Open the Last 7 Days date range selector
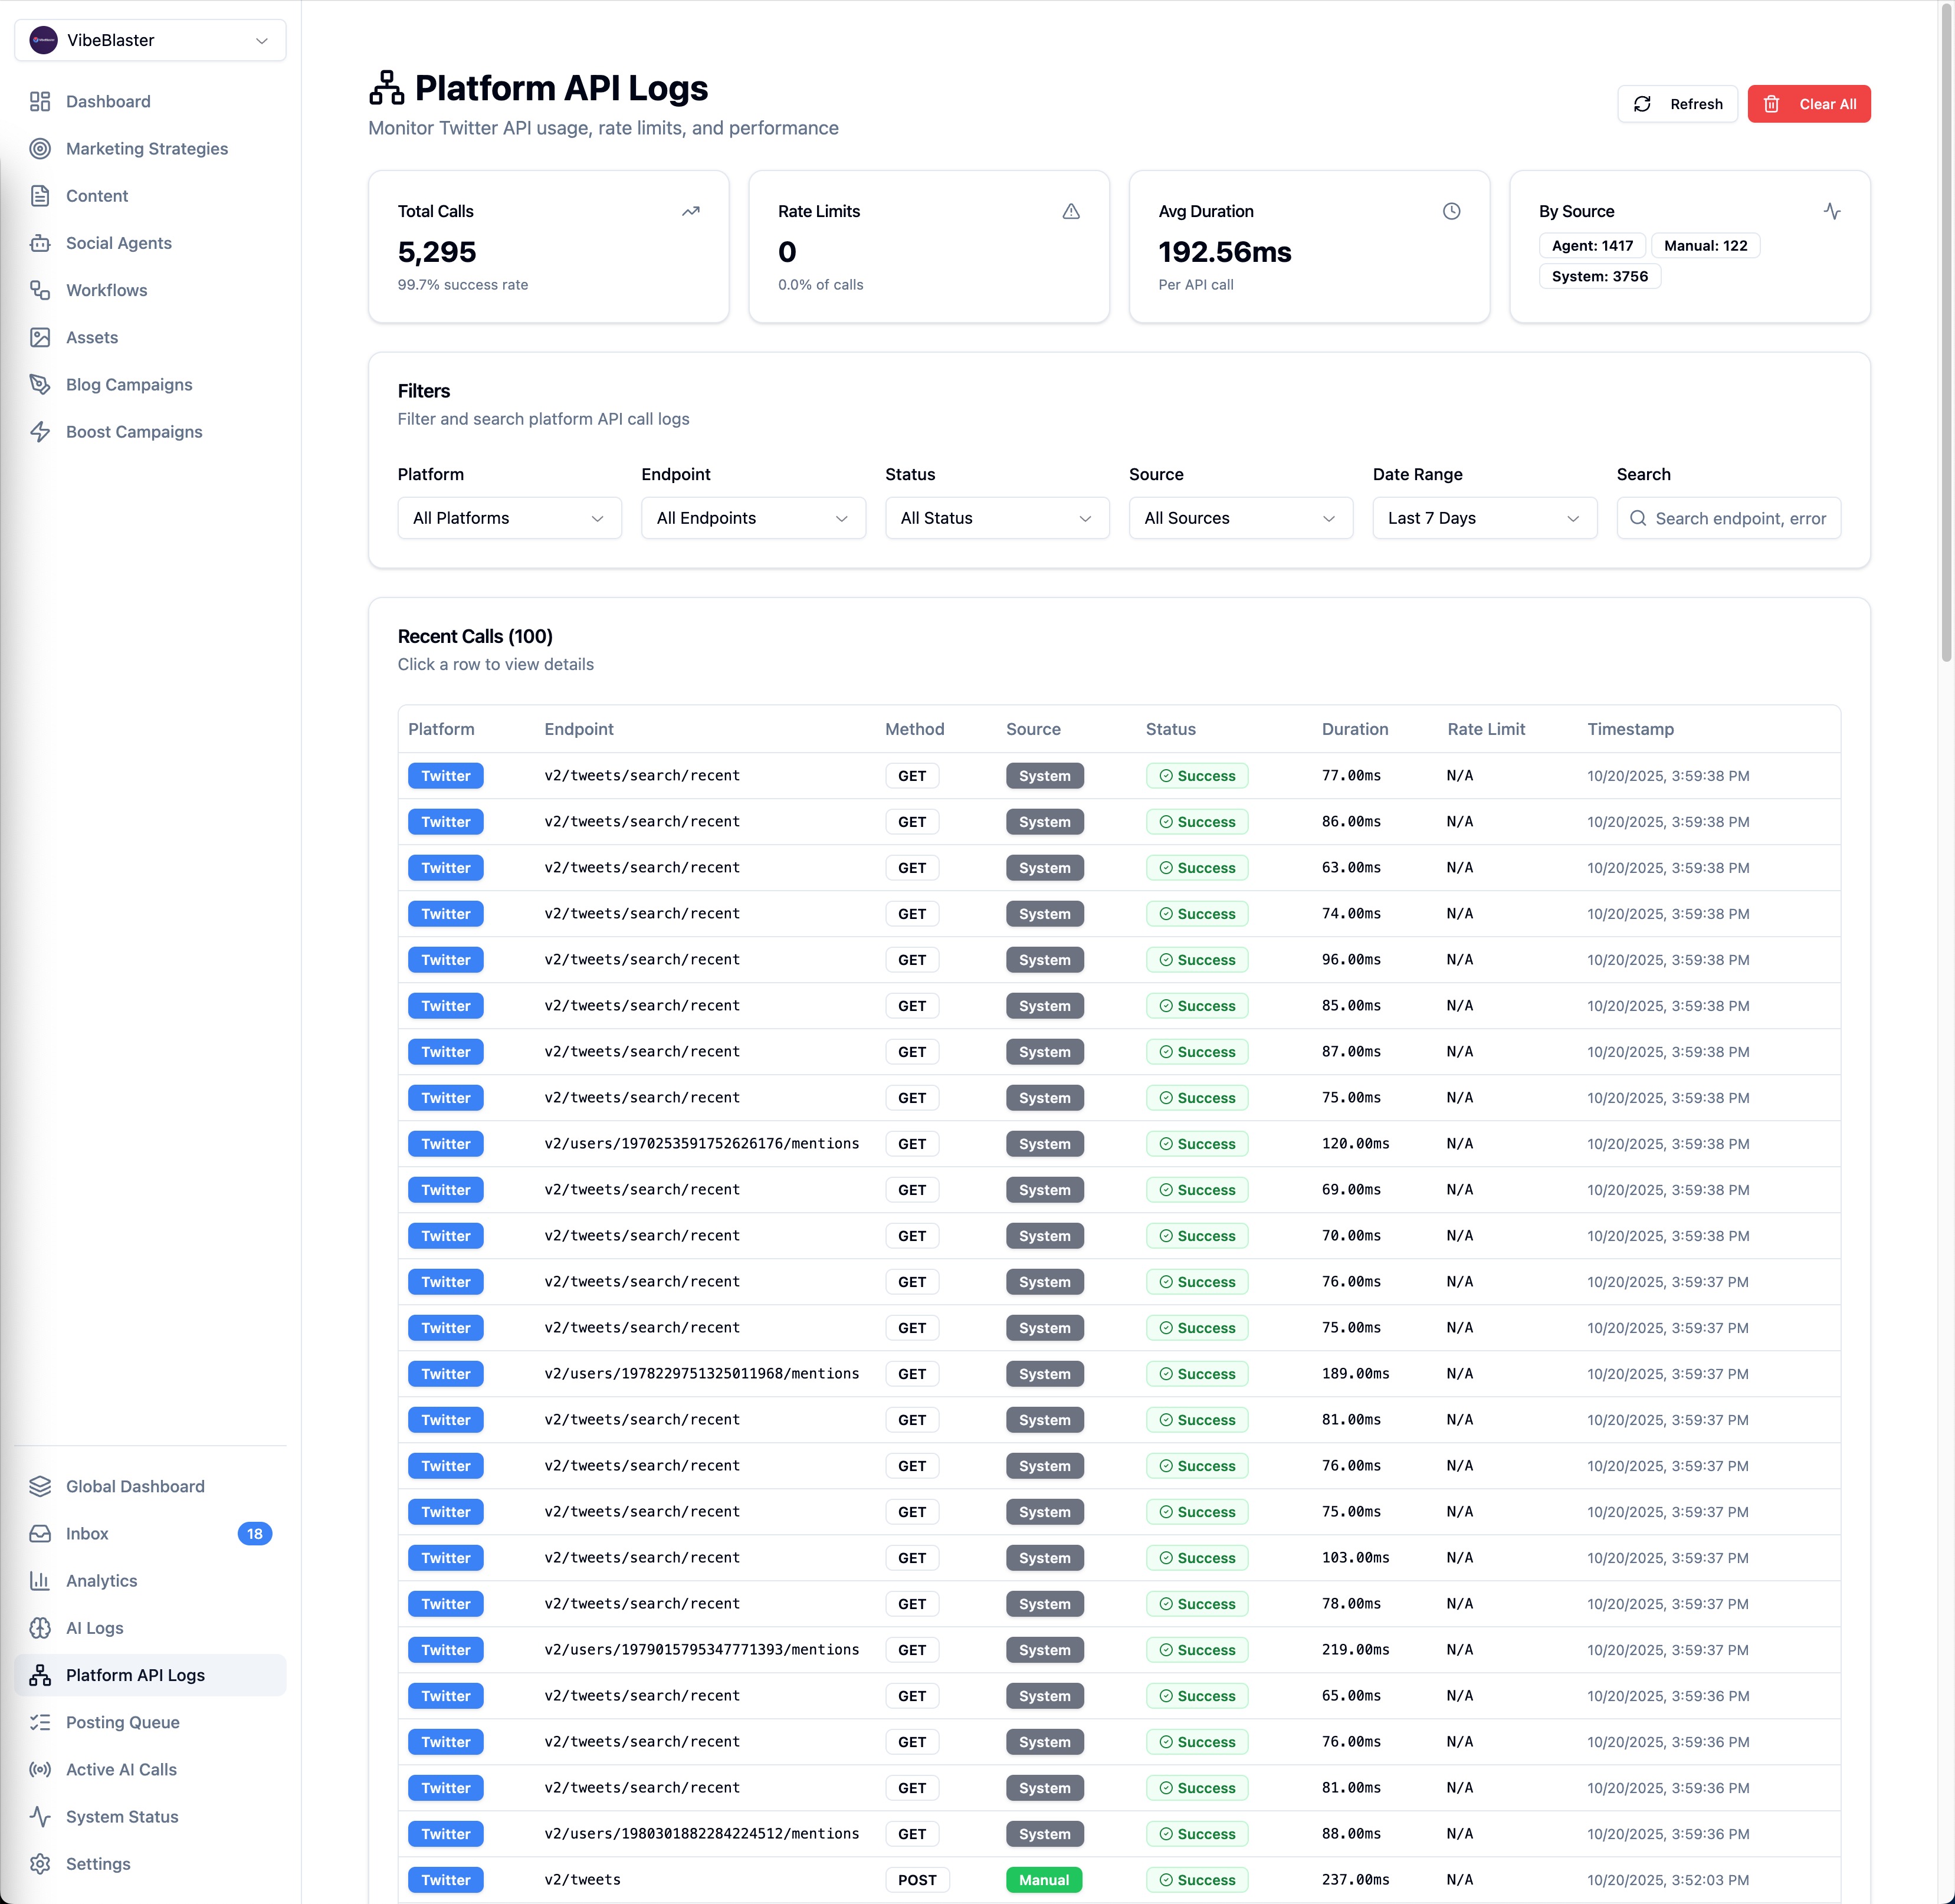 pyautogui.click(x=1484, y=518)
